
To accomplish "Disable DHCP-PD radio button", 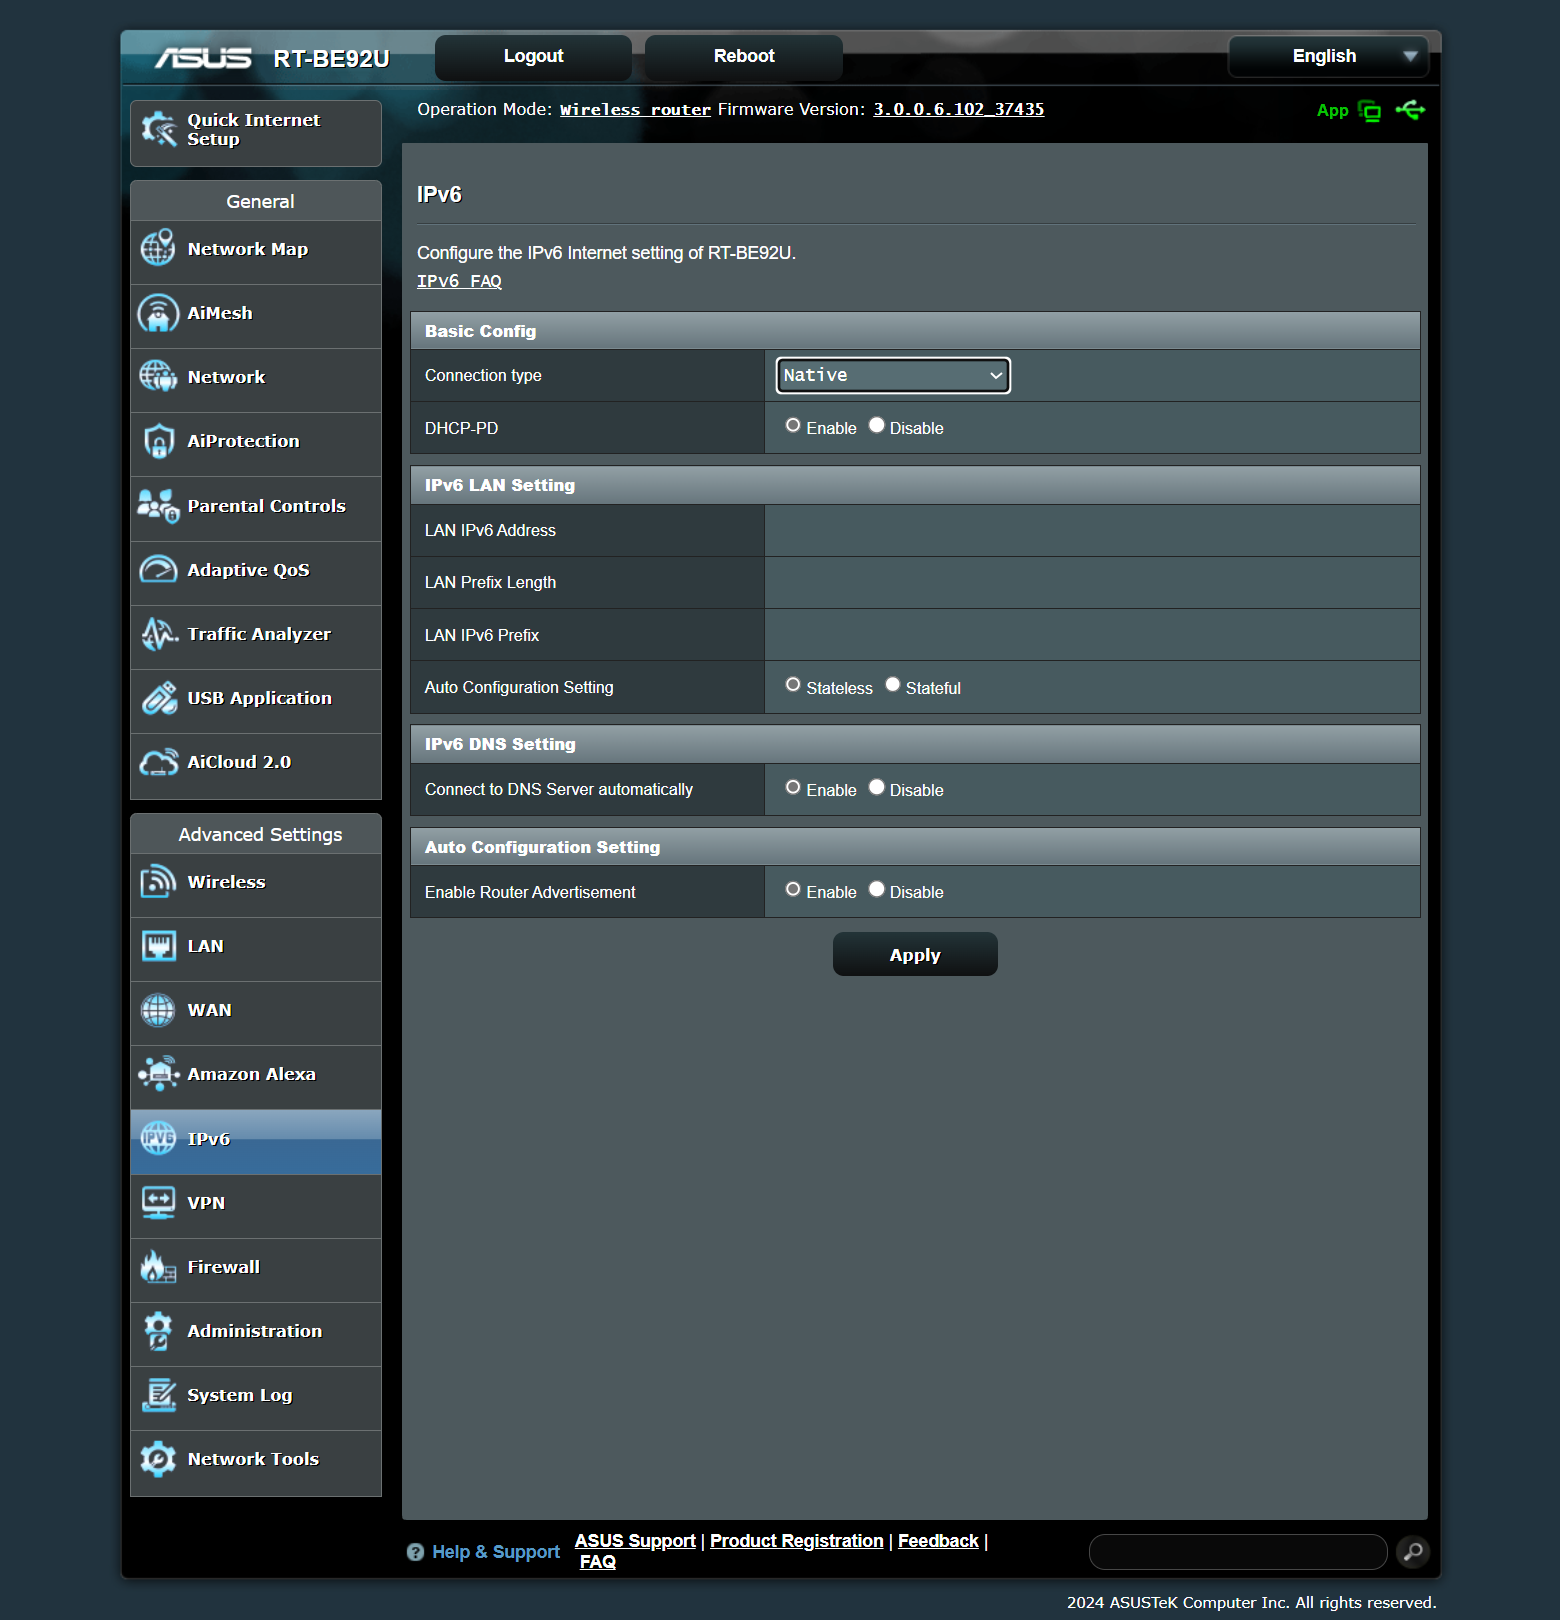I will pos(877,426).
